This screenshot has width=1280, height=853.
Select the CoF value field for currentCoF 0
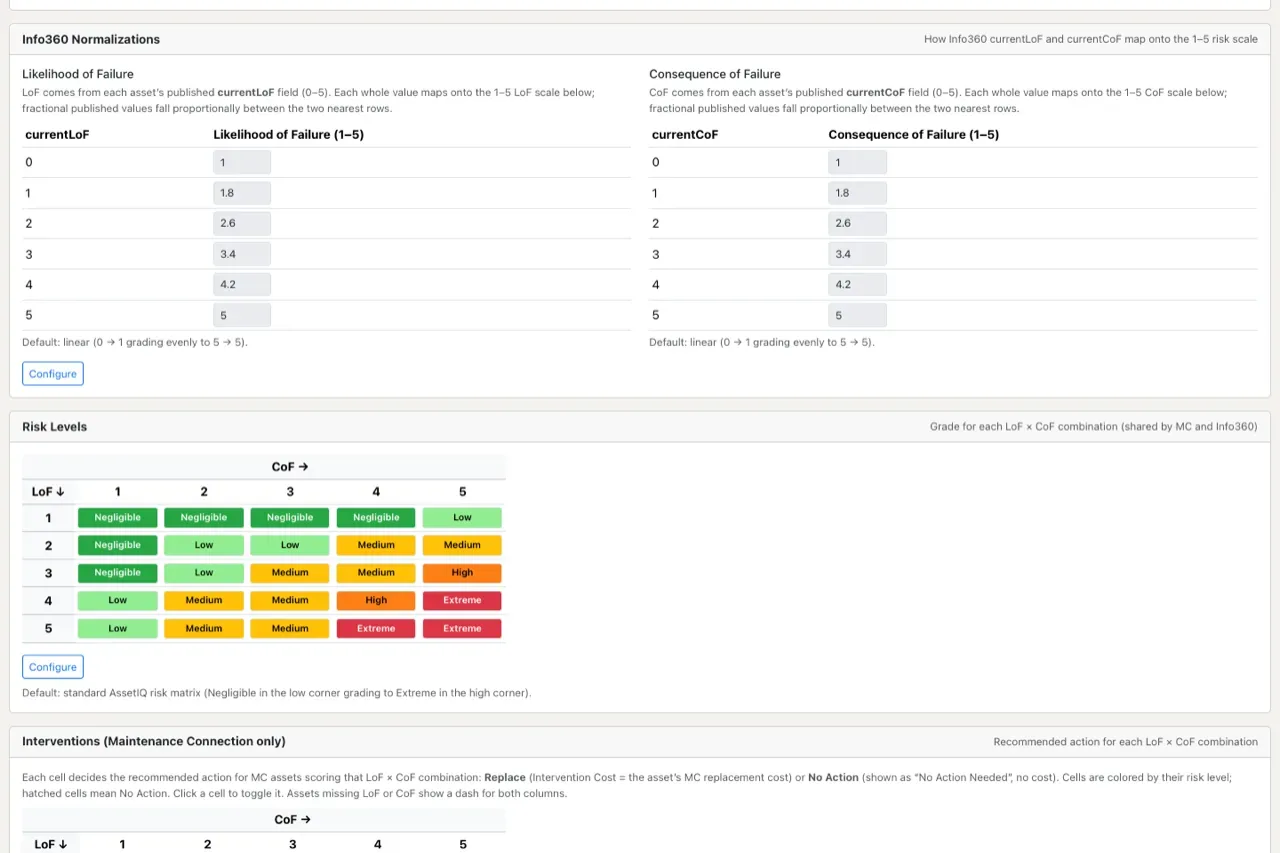(857, 162)
